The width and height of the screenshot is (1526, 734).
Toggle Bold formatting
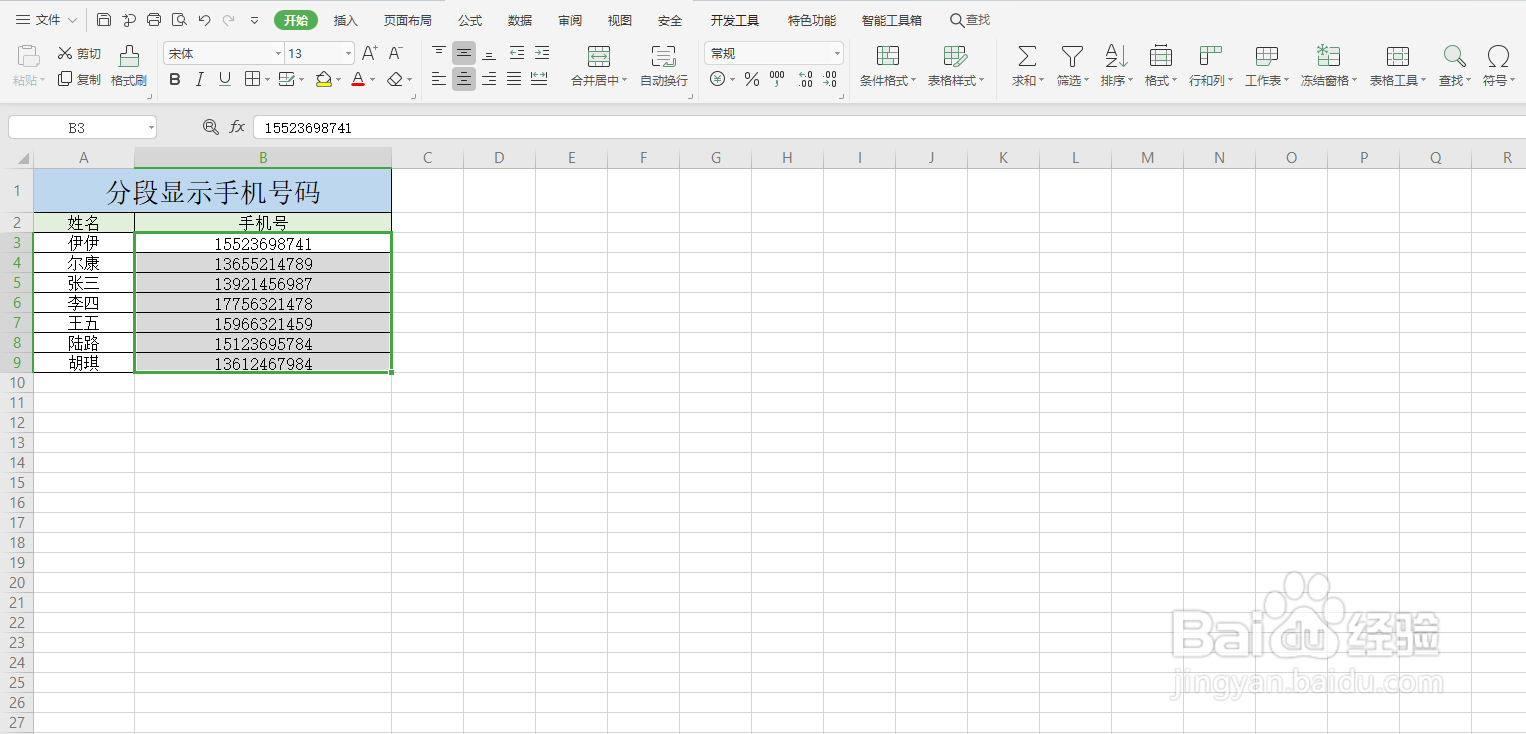175,79
